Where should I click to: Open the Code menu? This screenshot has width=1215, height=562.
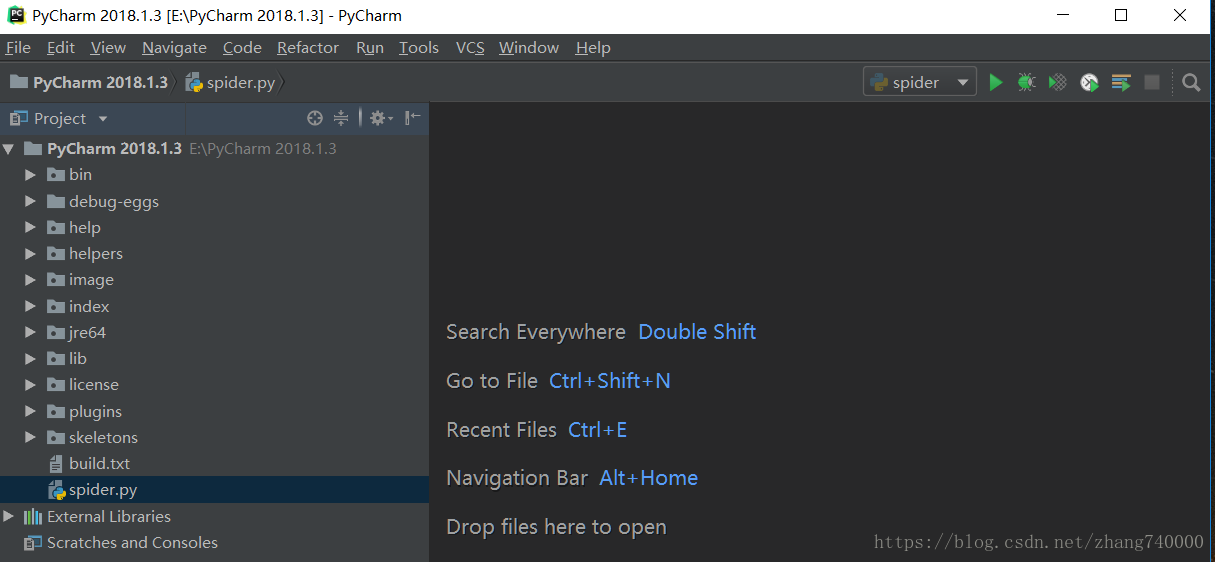pyautogui.click(x=242, y=47)
